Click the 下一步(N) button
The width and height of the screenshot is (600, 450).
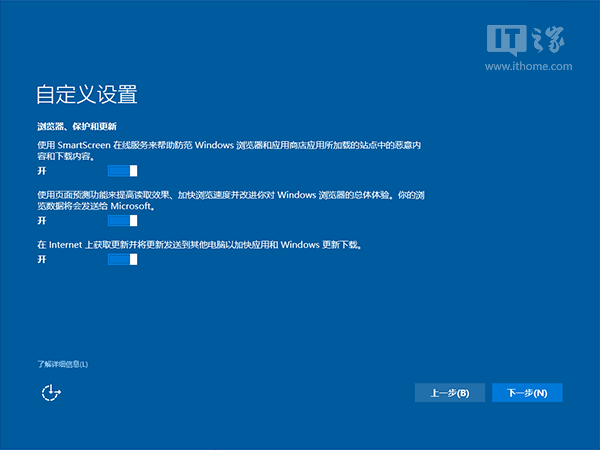point(527,393)
